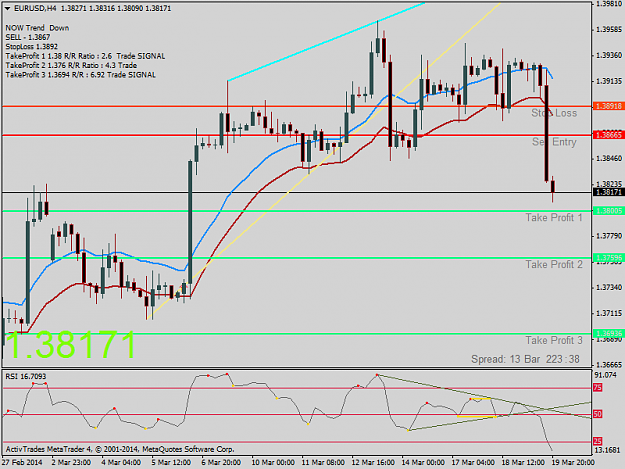Click the RSI scale value 91.074
The width and height of the screenshot is (625, 469).
coord(605,375)
